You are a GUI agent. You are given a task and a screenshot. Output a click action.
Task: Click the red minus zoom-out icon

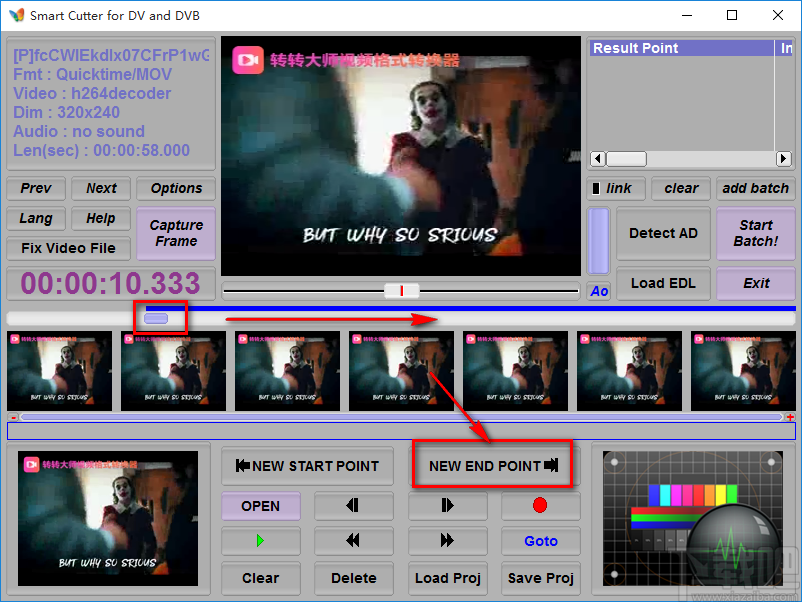coord(13,417)
